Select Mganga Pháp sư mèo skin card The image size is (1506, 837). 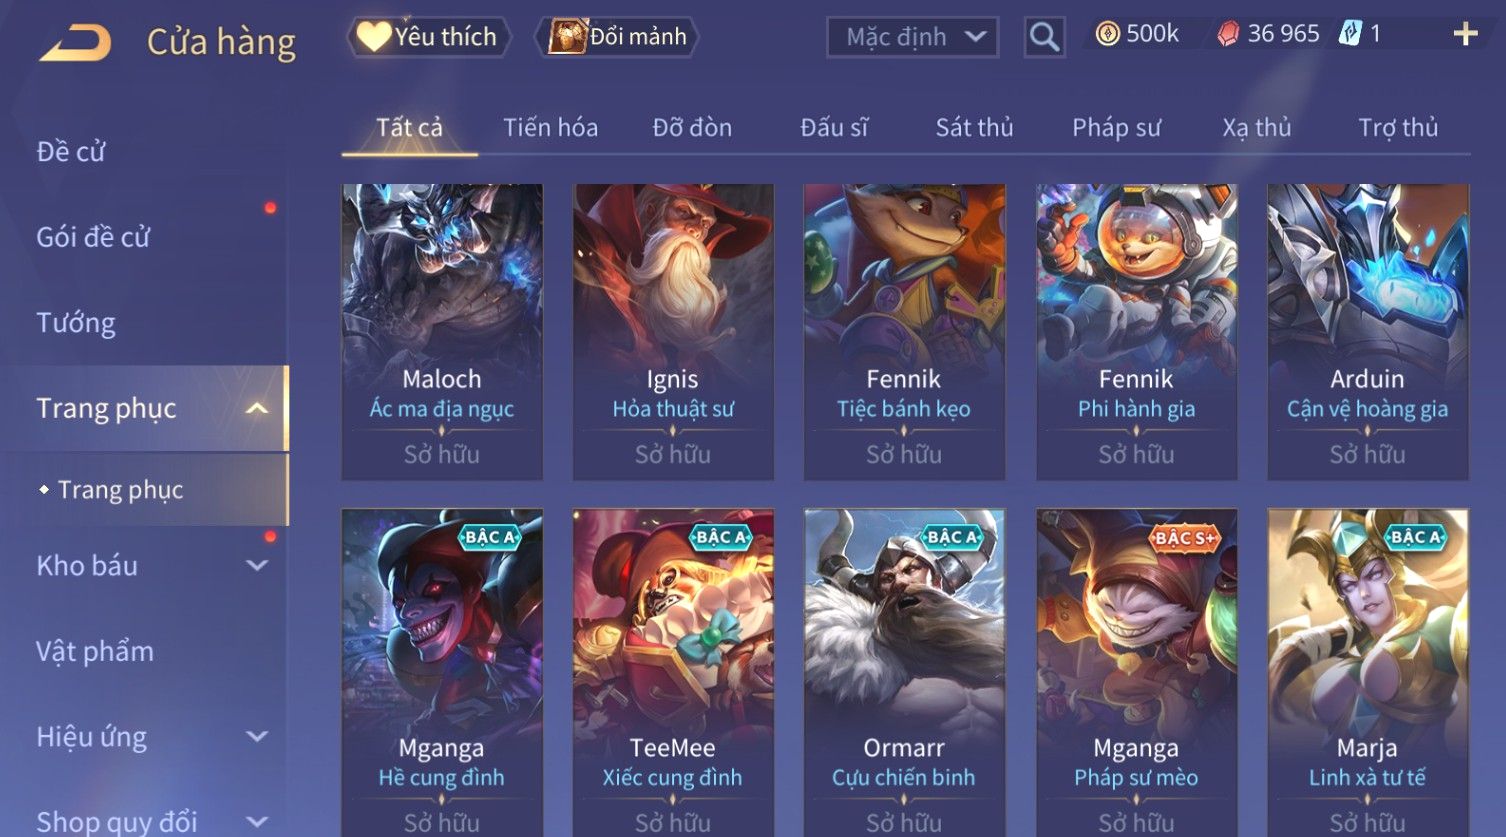click(1136, 672)
